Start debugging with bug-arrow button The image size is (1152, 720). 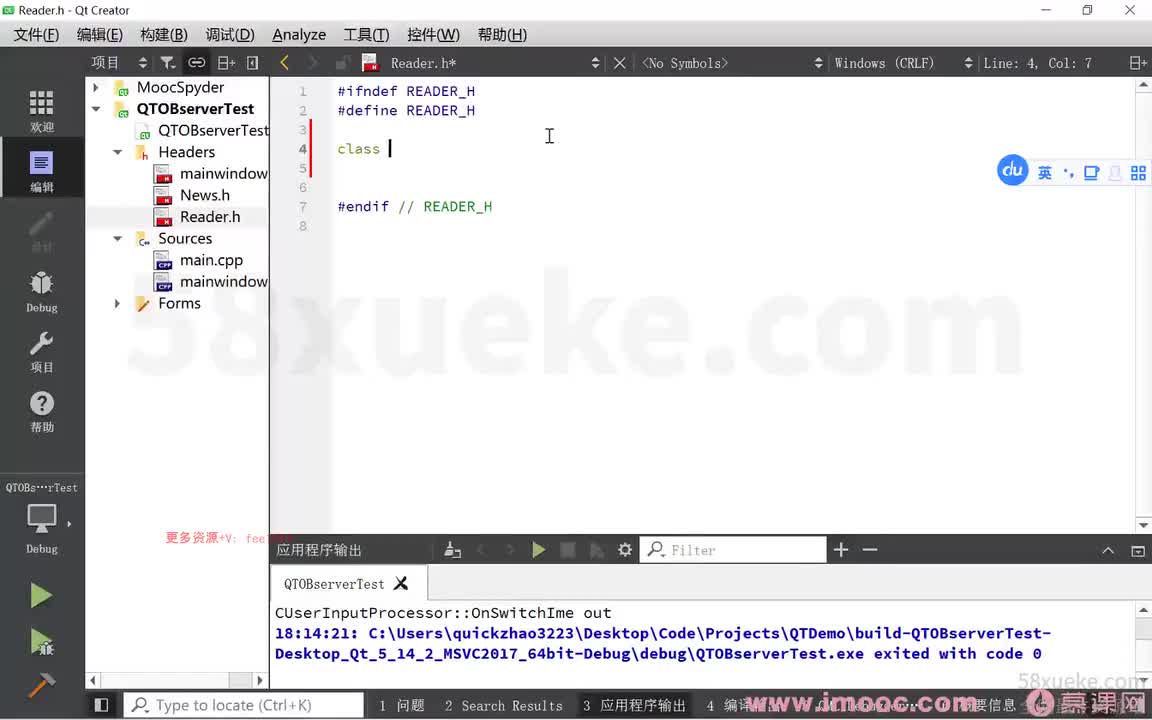pos(41,642)
